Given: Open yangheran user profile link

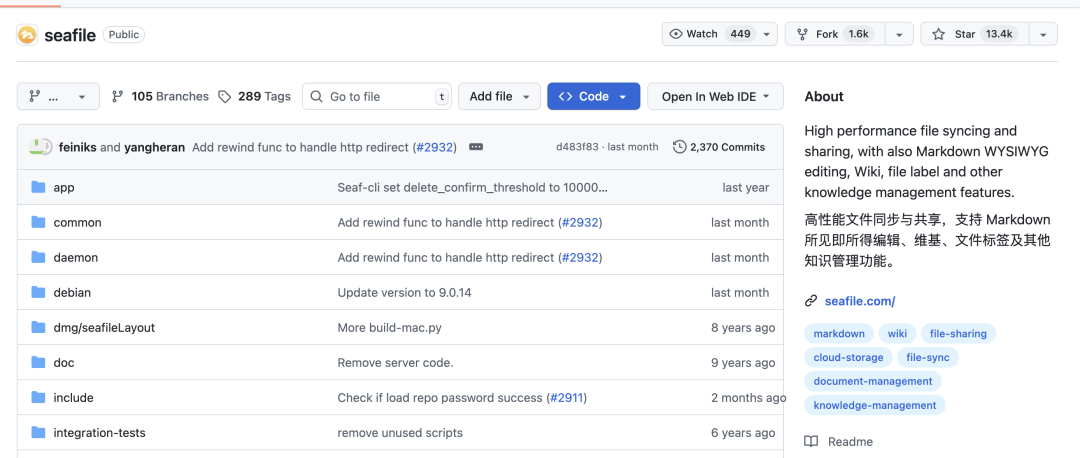Looking at the screenshot, I should click(154, 147).
